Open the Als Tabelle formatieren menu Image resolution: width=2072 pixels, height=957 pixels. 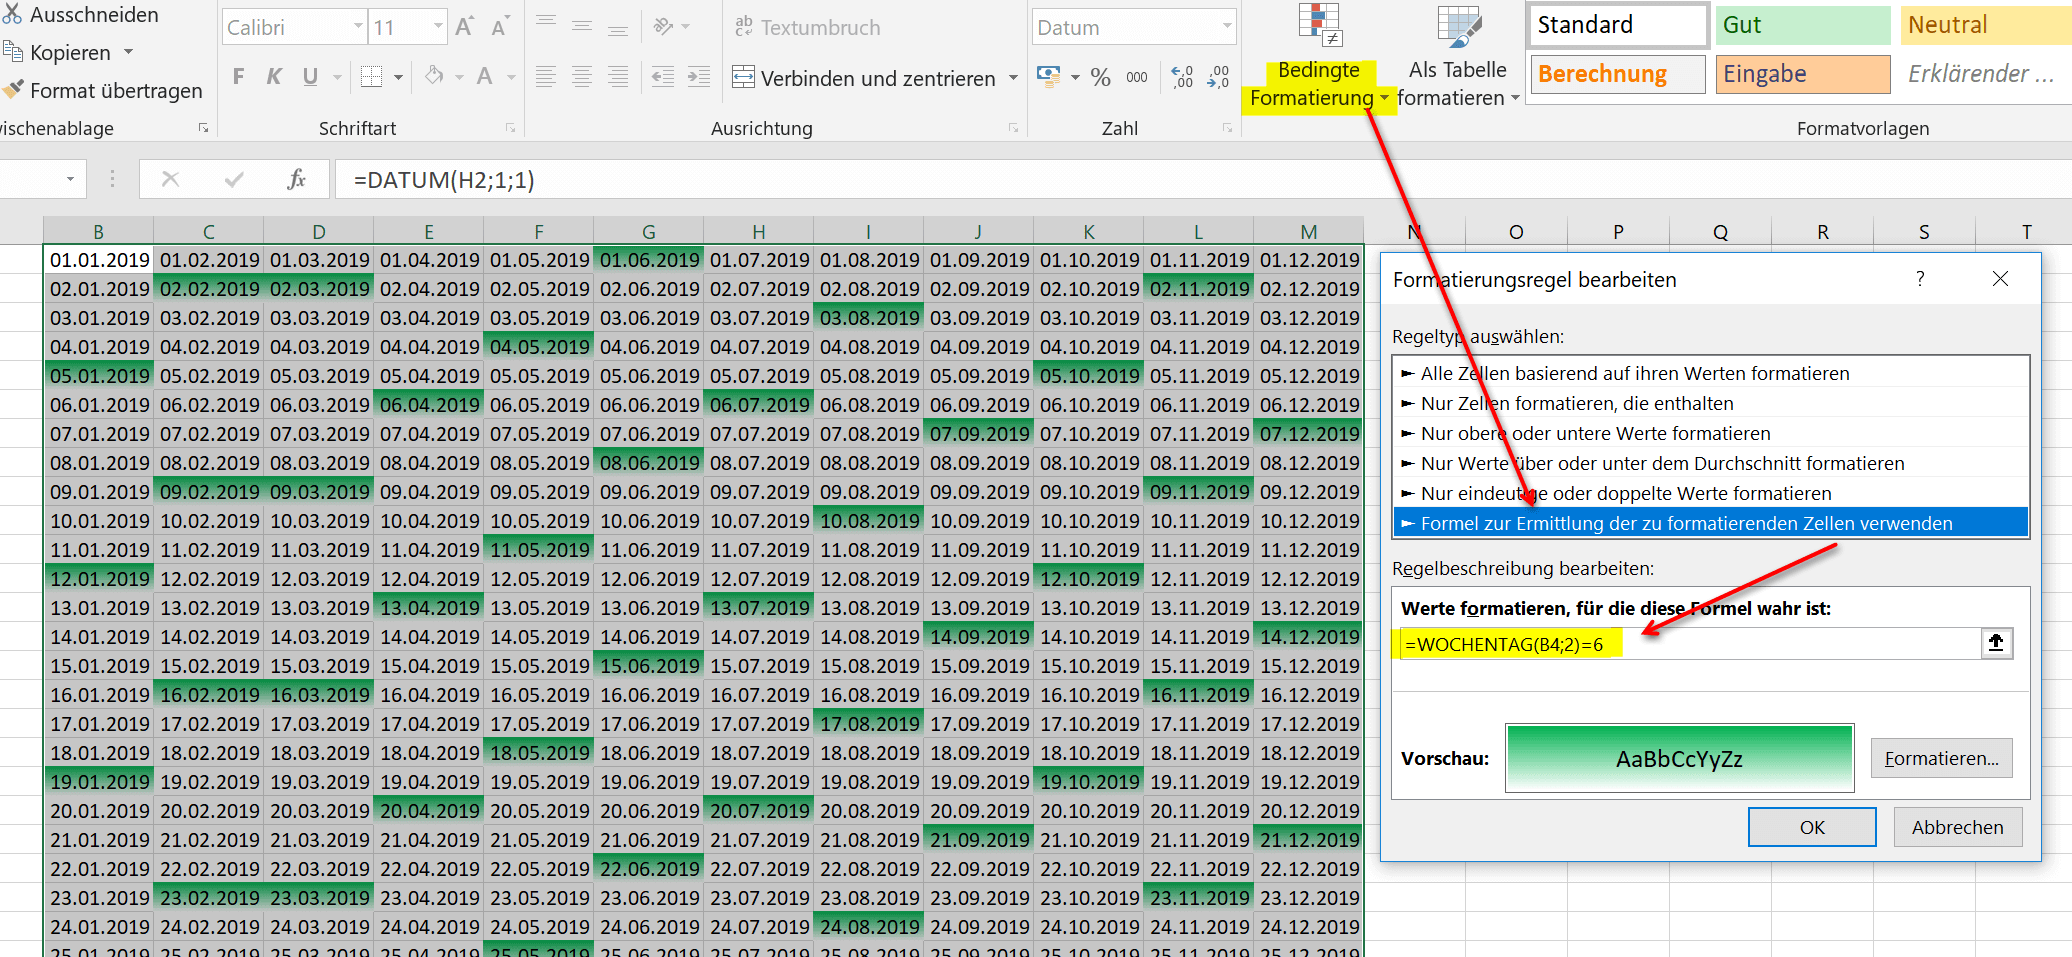[x=1458, y=56]
